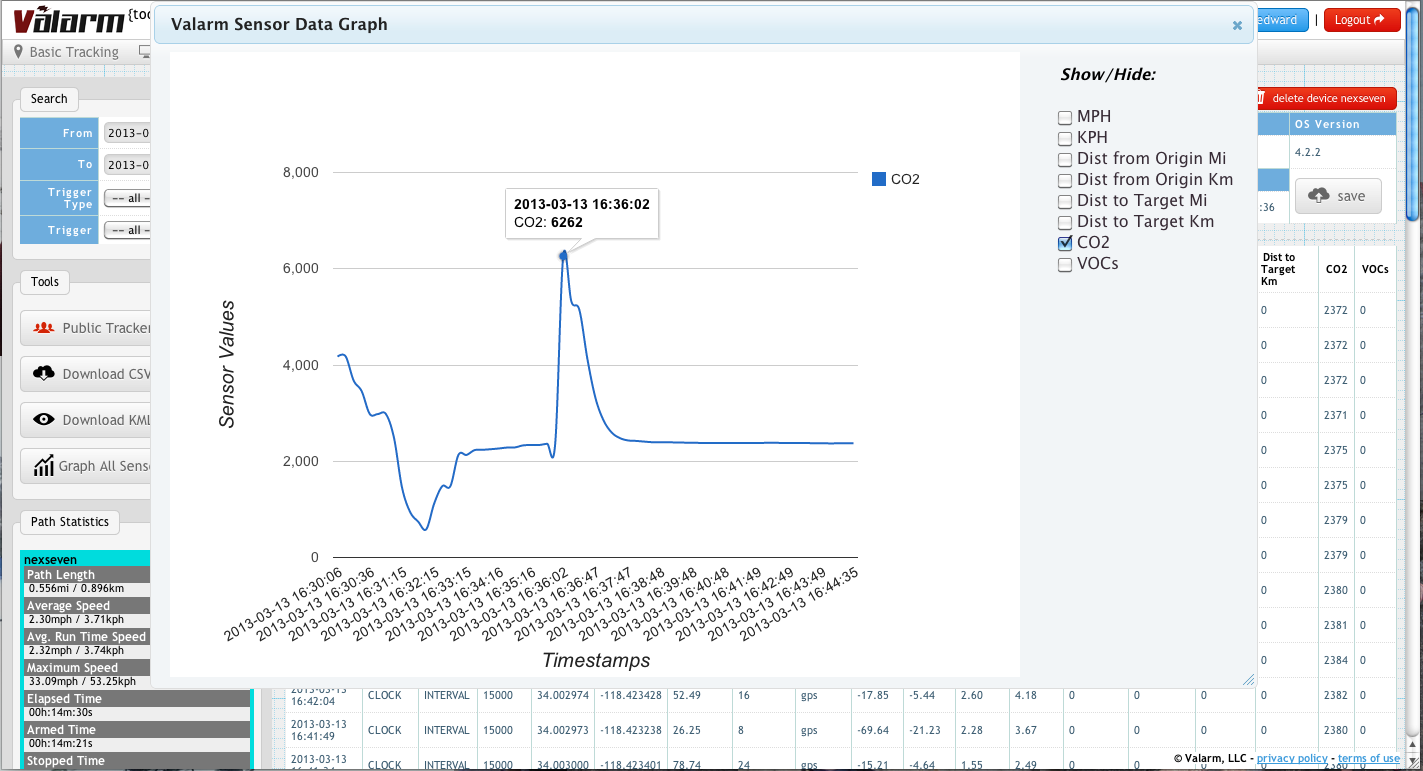Screen dimensions: 1423x771
Task: Open the privacy policy link
Action: click(x=1292, y=757)
